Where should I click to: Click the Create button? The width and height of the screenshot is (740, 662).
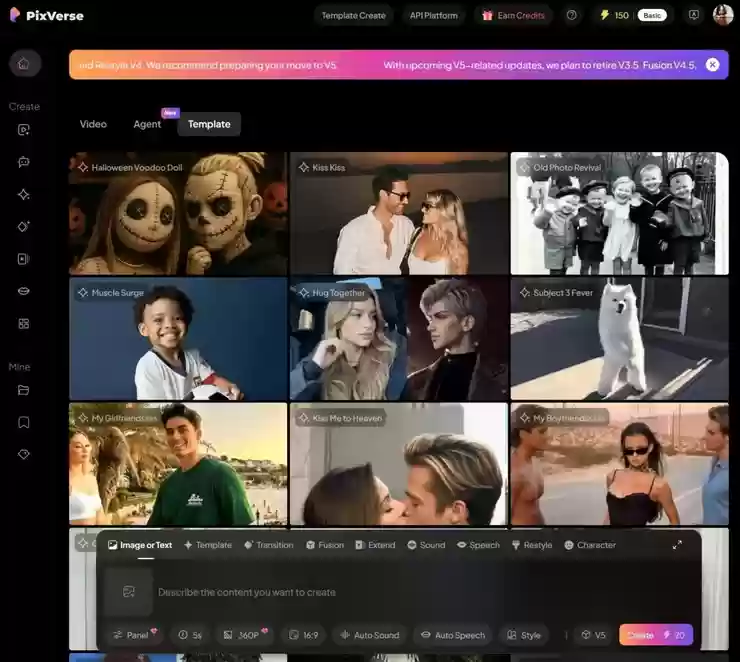(x=655, y=635)
